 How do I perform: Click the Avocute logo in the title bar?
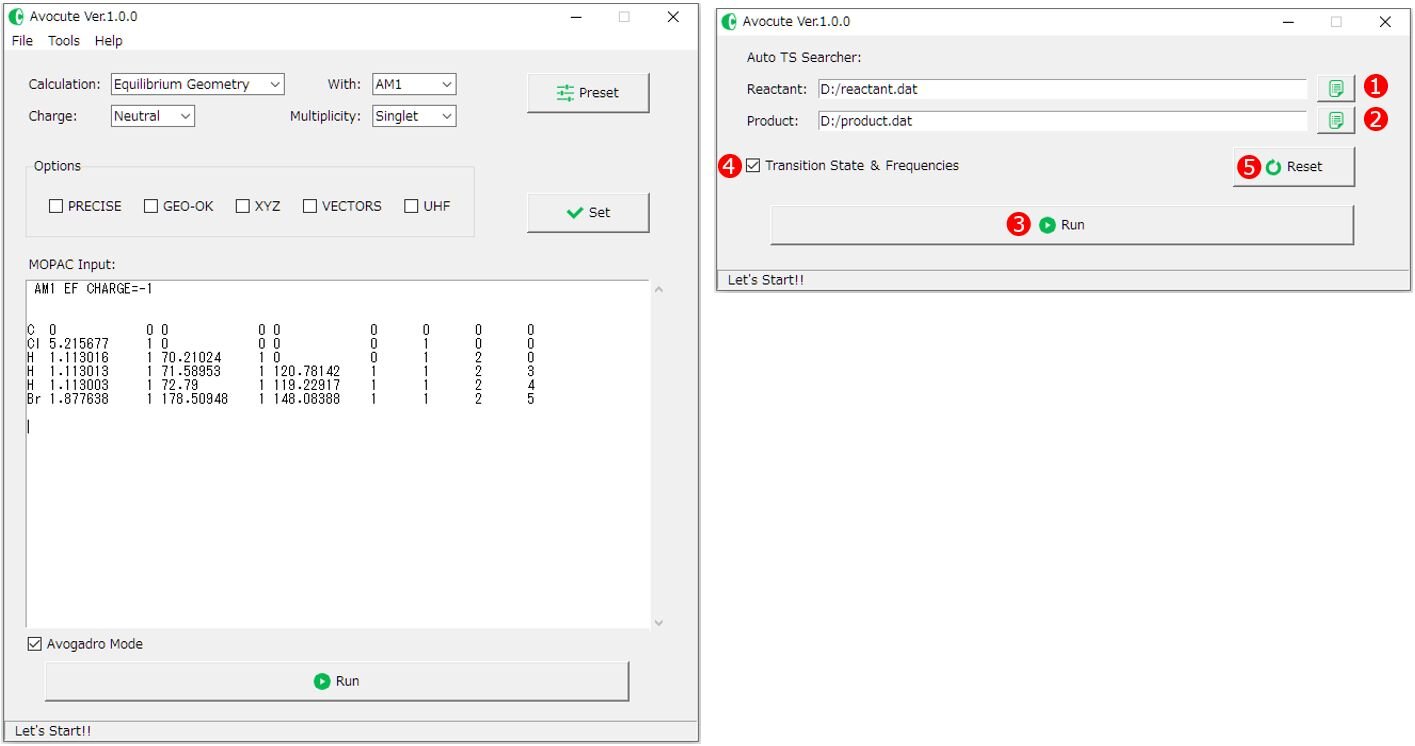(x=14, y=16)
